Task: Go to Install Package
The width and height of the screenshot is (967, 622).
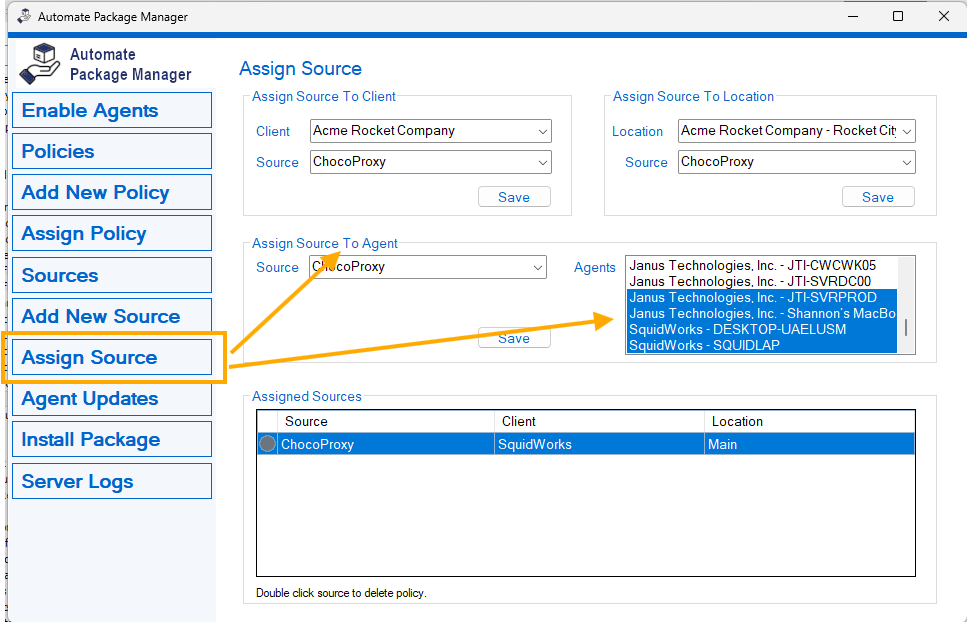Action: (x=111, y=439)
